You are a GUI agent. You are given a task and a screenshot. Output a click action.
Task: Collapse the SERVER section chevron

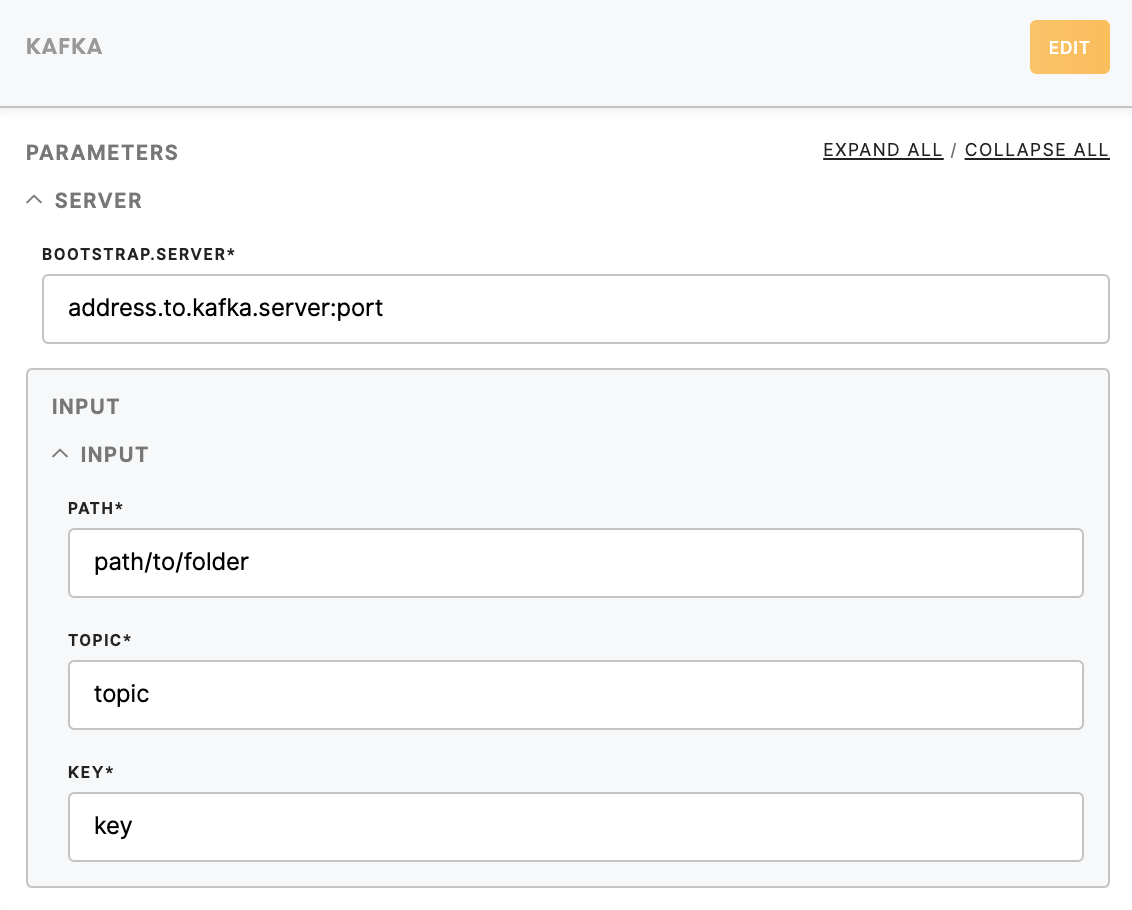point(34,200)
